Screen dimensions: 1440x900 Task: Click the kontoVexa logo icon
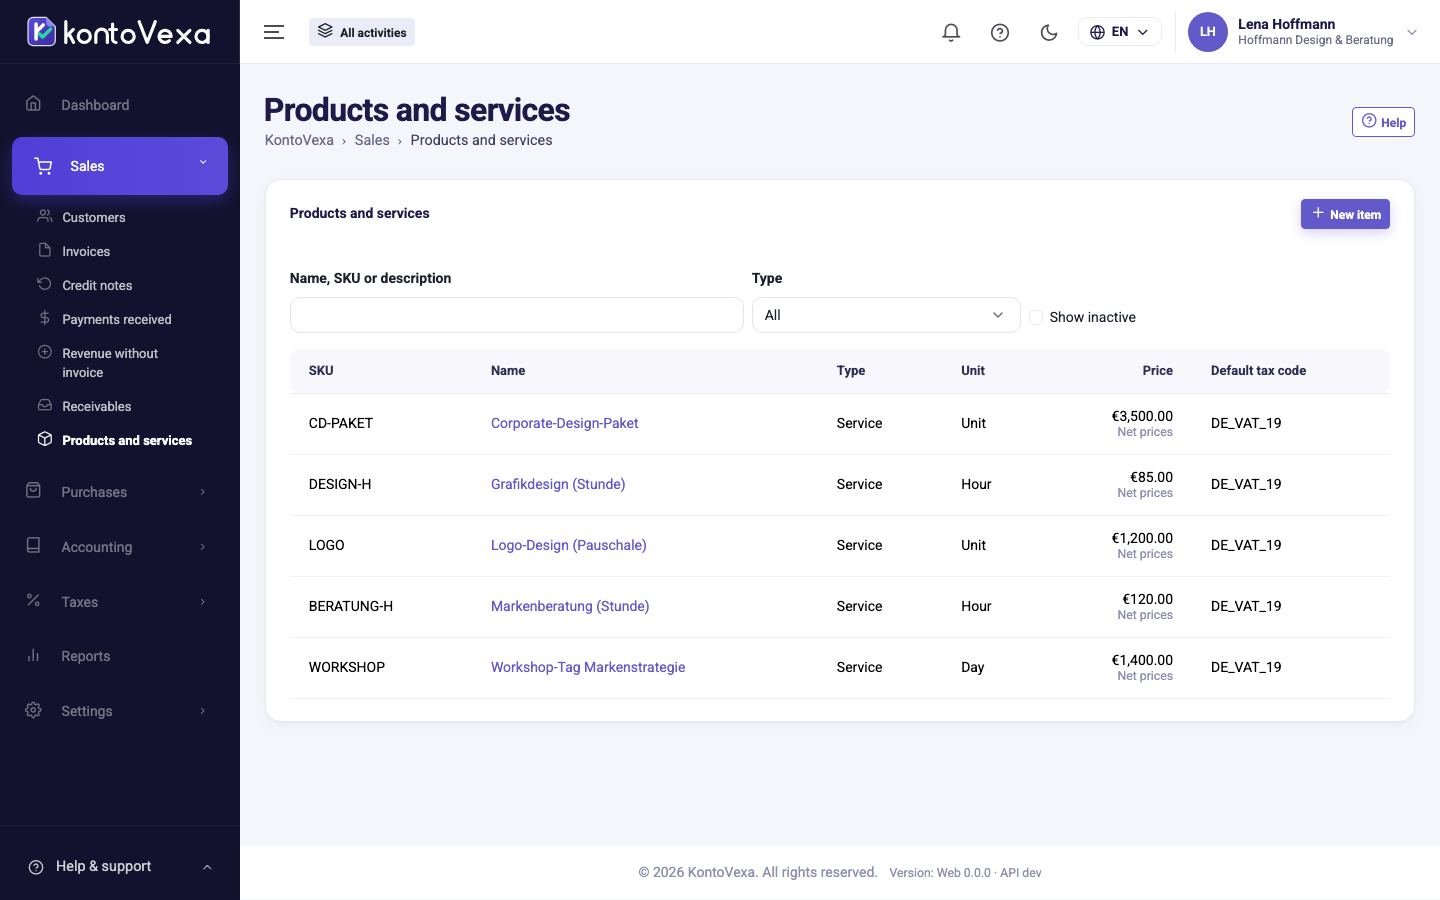tap(41, 32)
